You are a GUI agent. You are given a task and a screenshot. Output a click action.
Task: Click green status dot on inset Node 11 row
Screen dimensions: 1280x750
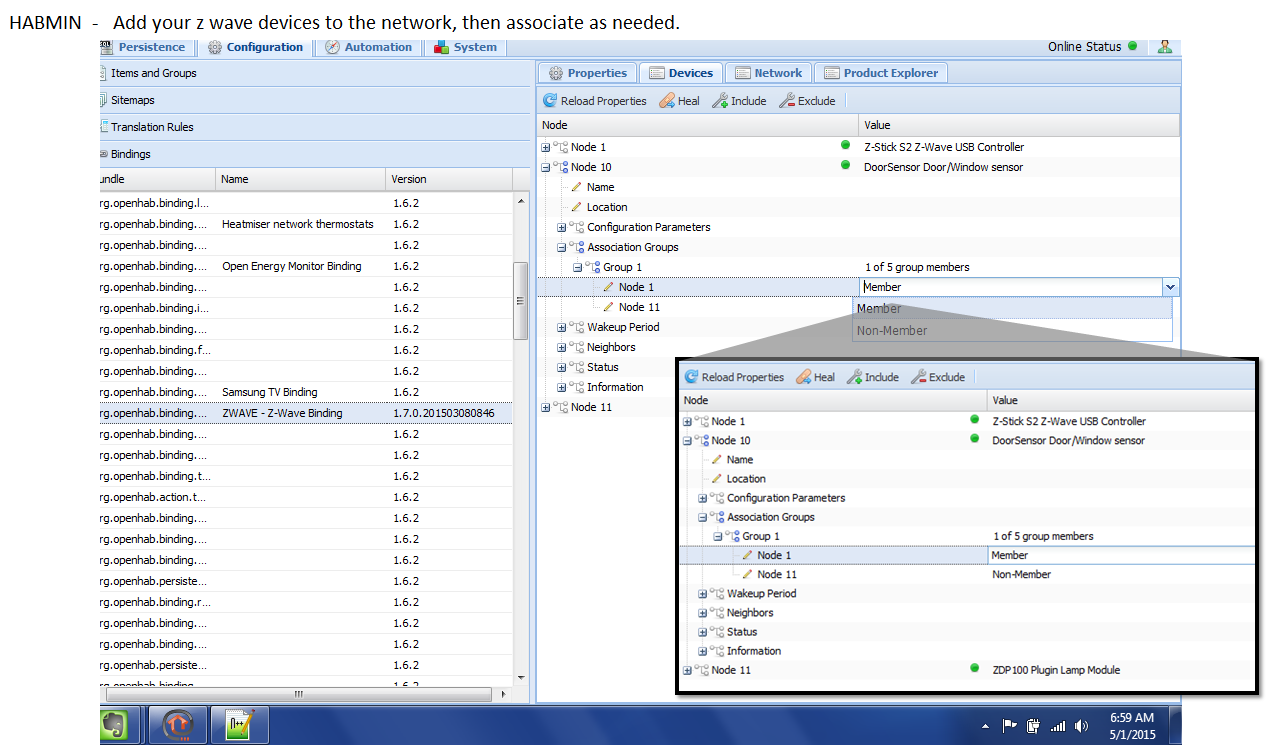click(975, 668)
